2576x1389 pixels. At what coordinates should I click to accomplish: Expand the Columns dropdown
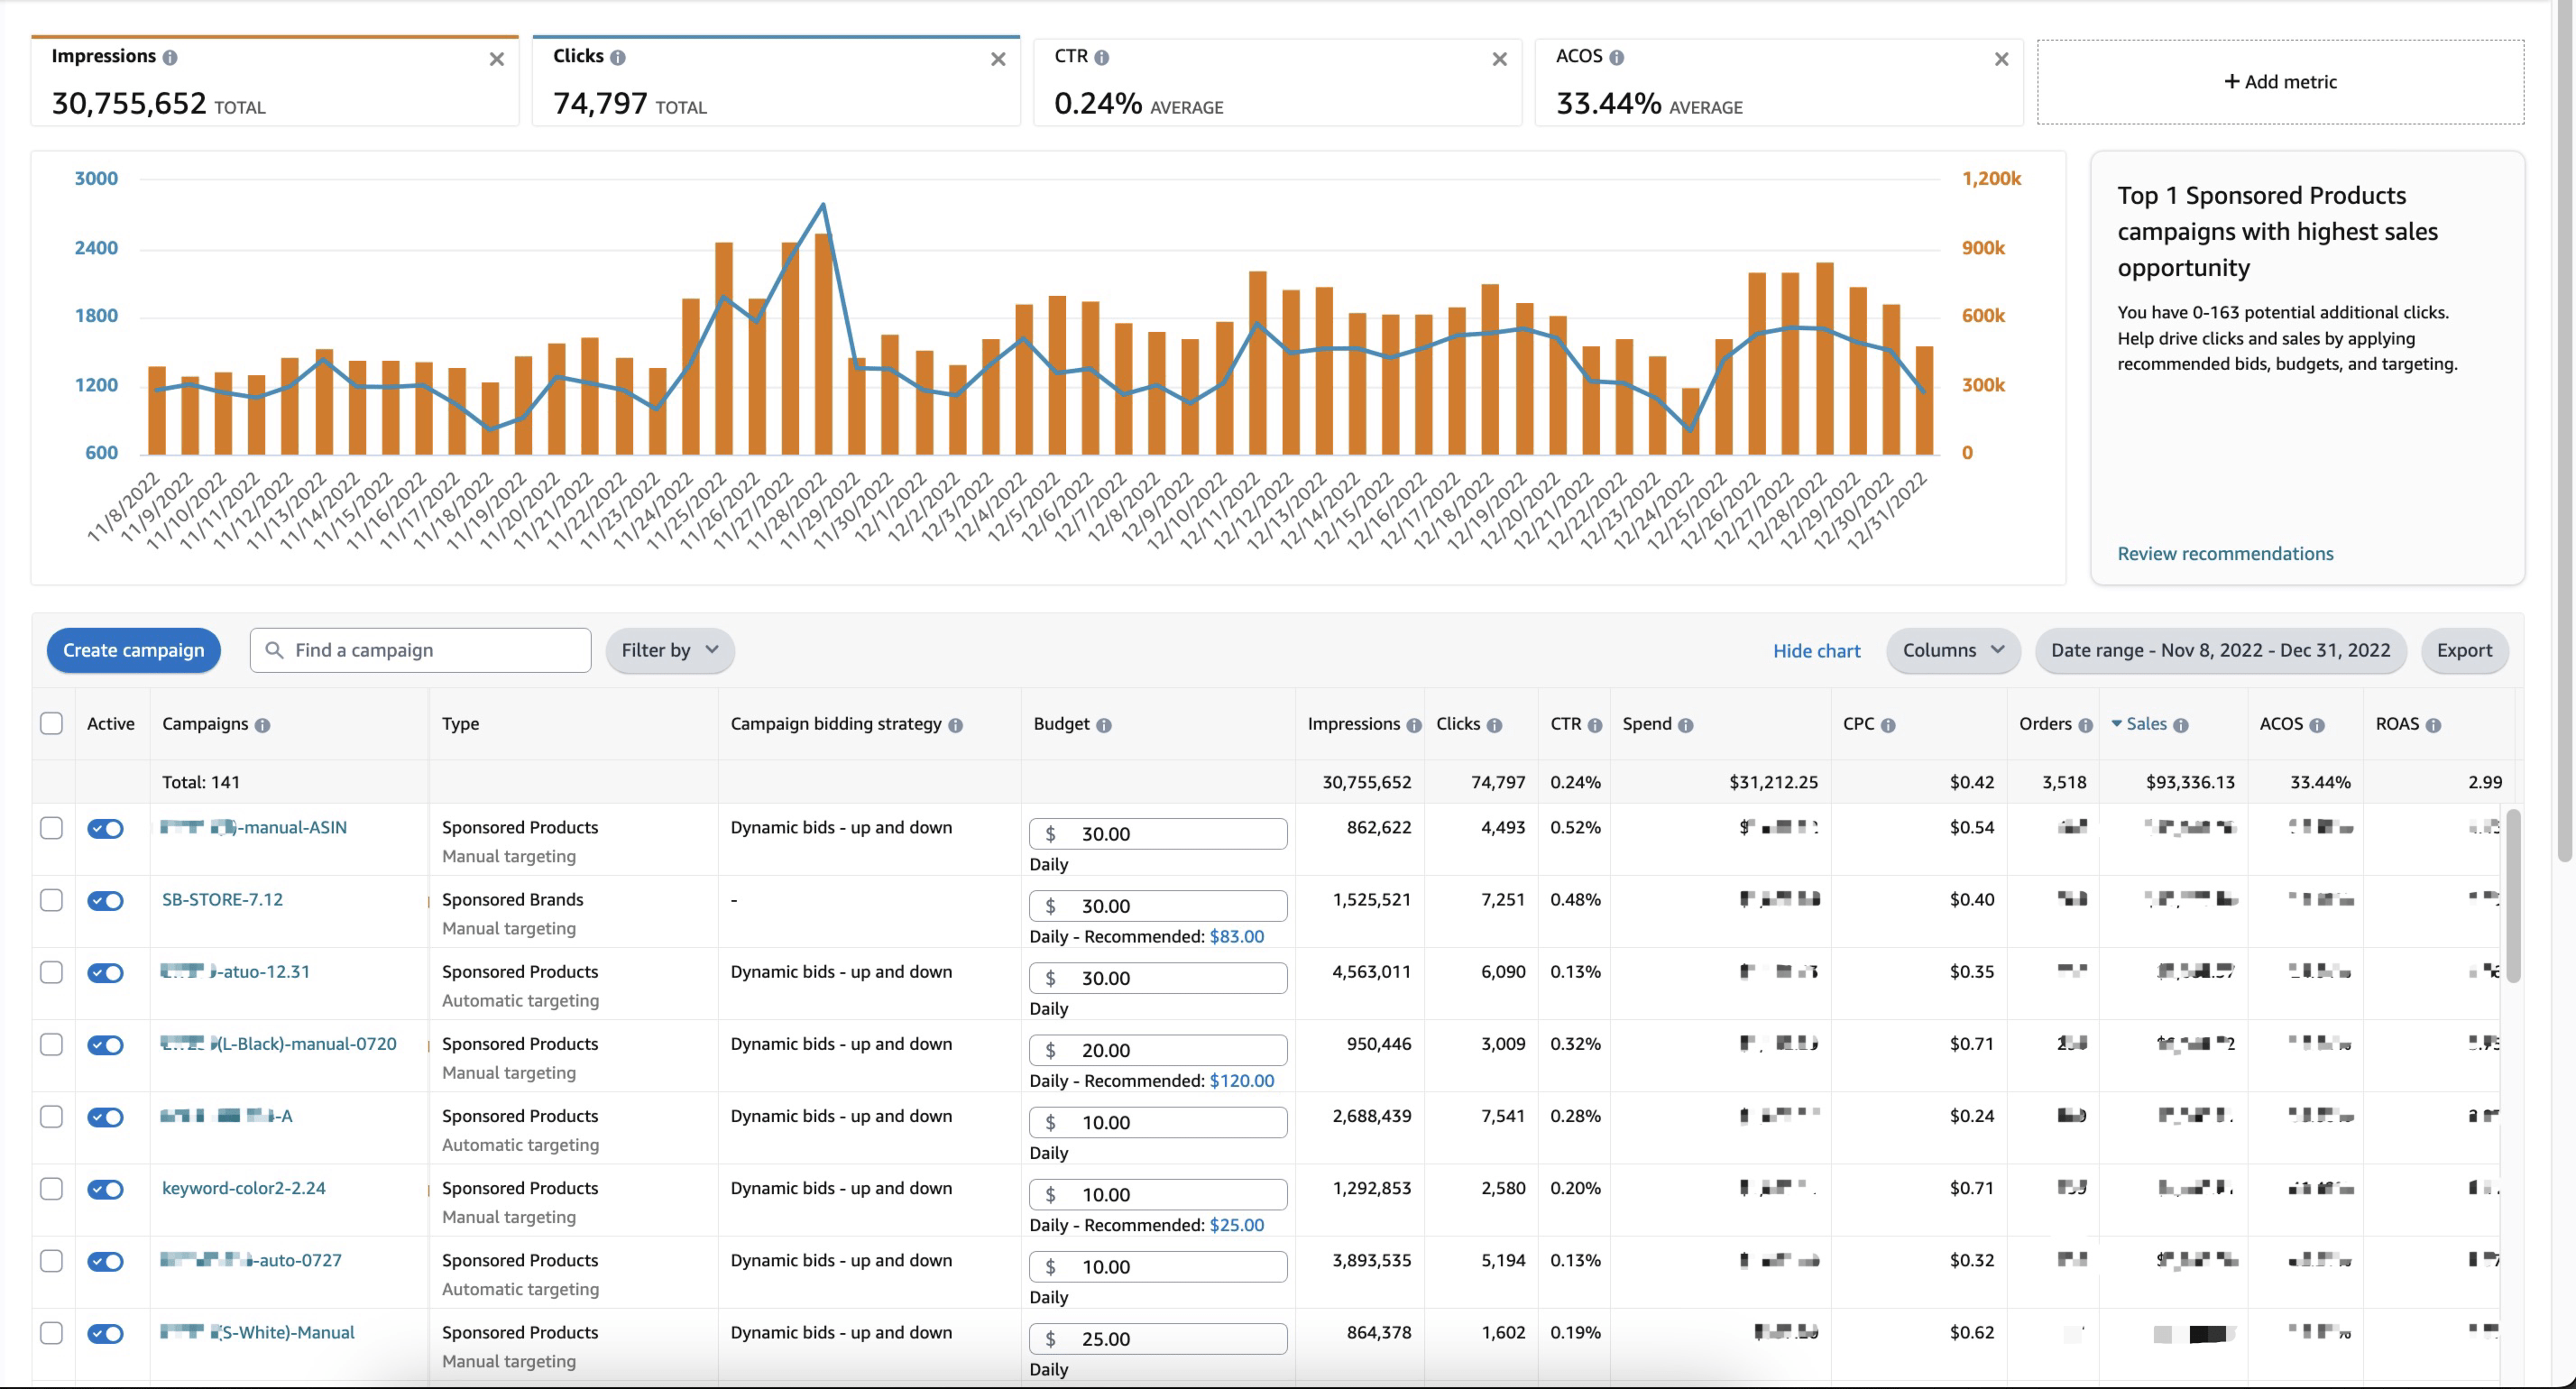[x=1951, y=650]
